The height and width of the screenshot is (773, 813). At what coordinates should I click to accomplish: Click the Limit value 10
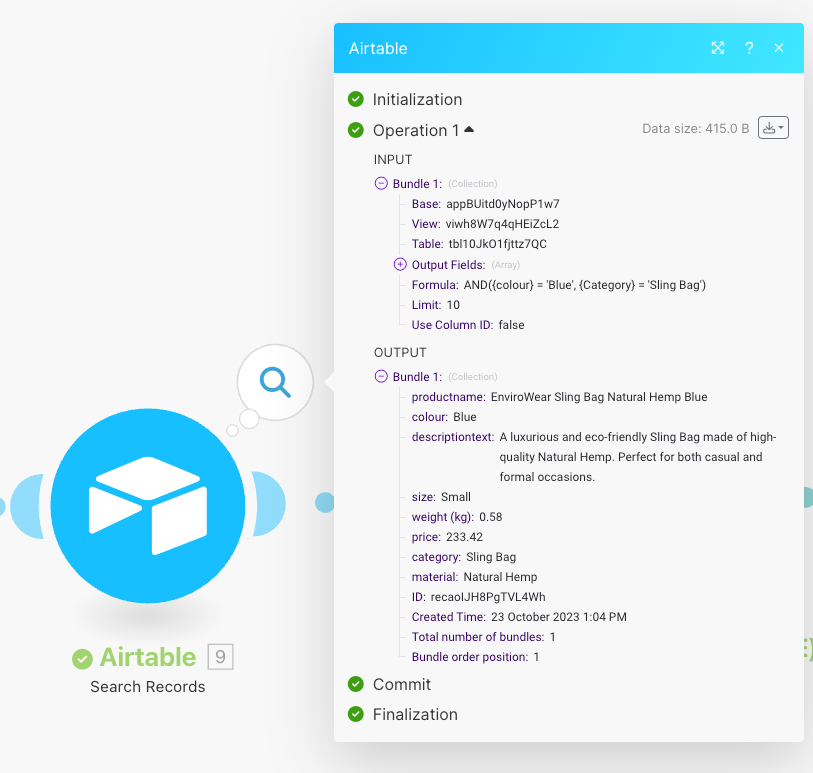pyautogui.click(x=453, y=305)
